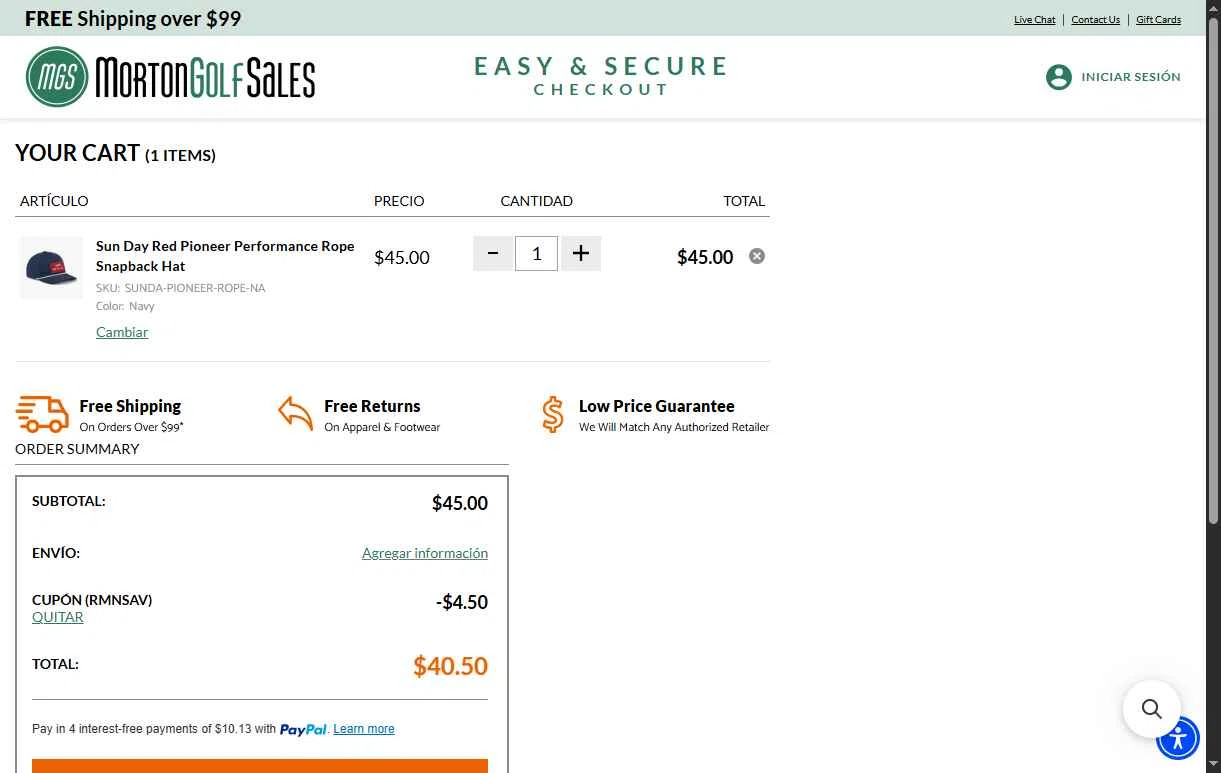Click INICIAR SESIÓN to sign in
Image resolution: width=1221 pixels, height=773 pixels.
click(x=1131, y=77)
